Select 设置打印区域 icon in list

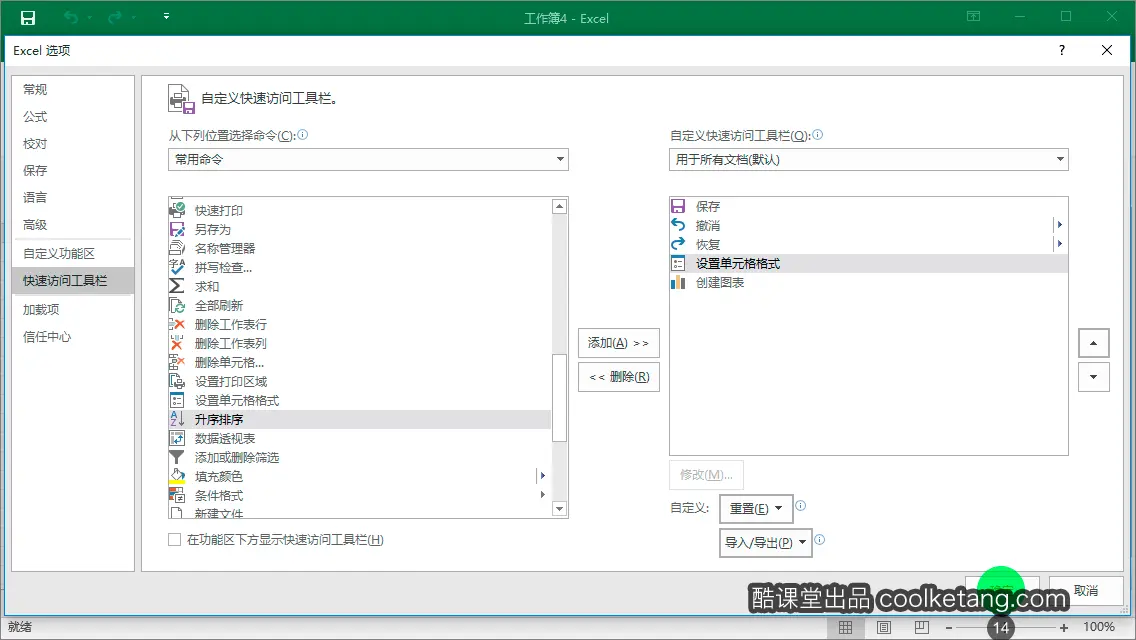(x=177, y=381)
